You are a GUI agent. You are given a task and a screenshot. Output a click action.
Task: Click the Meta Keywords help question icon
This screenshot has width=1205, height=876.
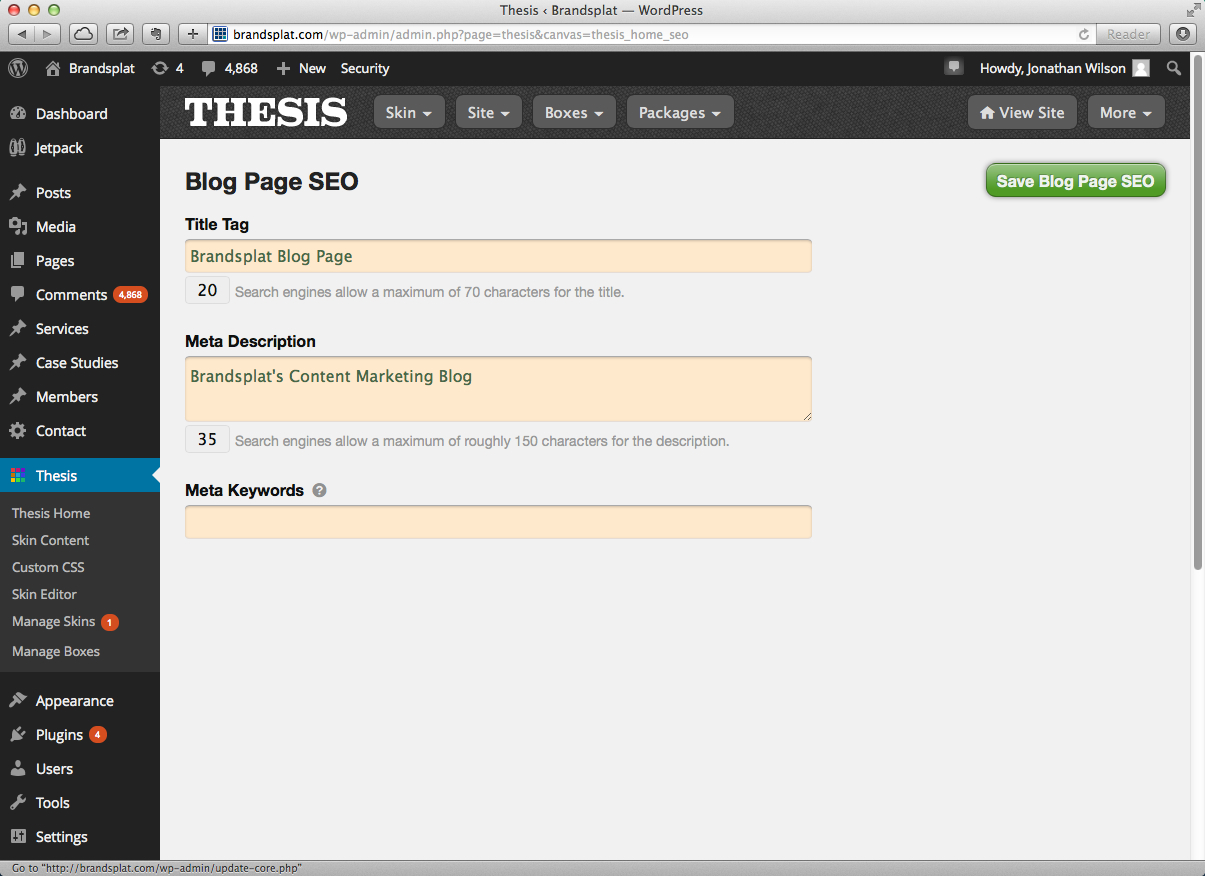[x=319, y=491]
